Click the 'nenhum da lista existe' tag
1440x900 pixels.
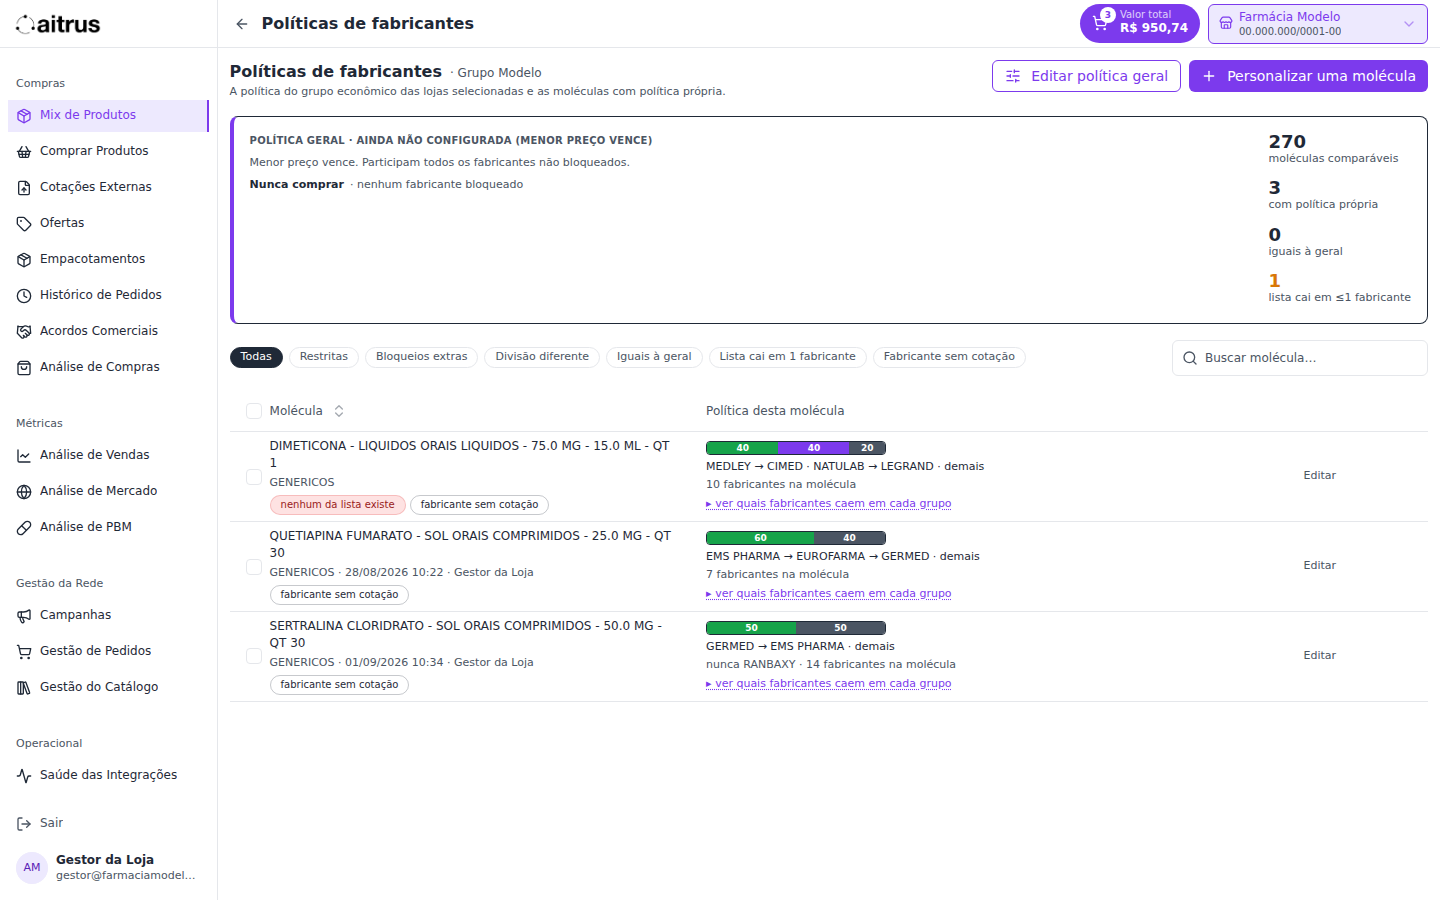[x=338, y=505]
